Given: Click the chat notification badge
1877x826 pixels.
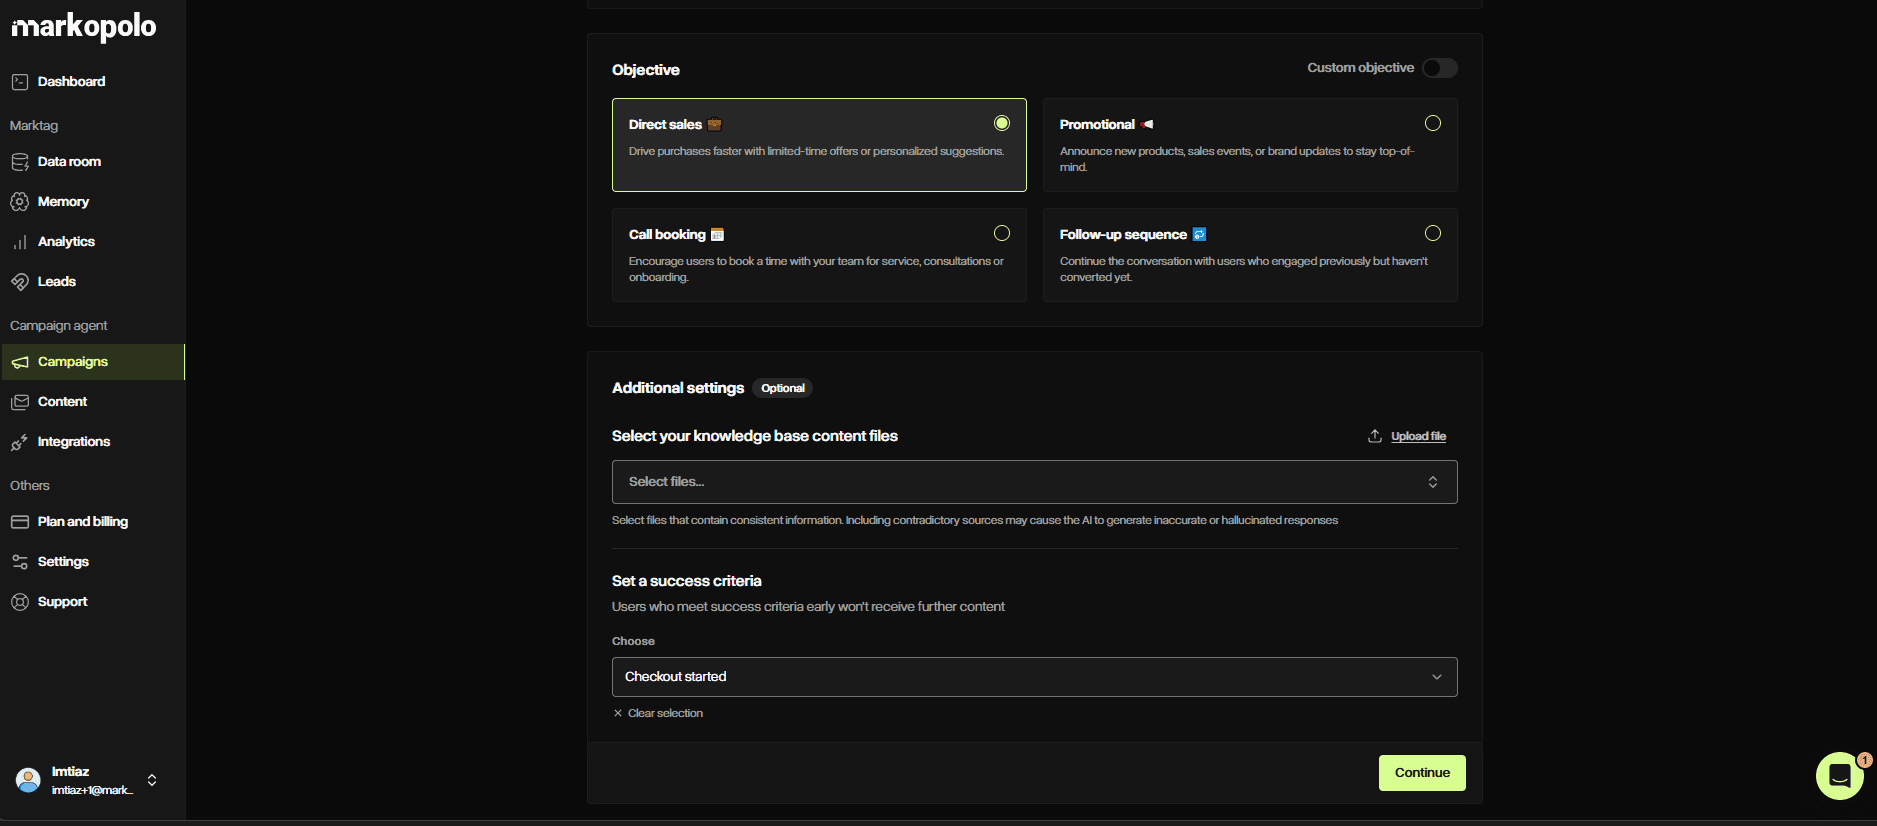Looking at the screenshot, I should 1864,760.
